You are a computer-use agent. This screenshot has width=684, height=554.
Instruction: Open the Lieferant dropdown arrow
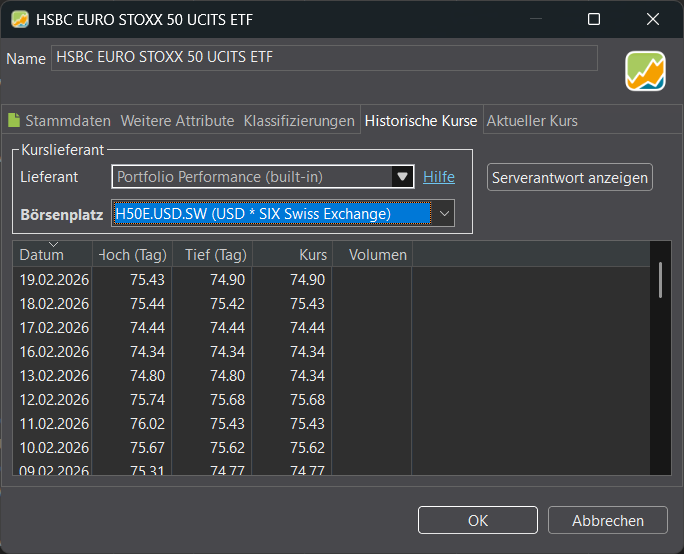pyautogui.click(x=403, y=178)
